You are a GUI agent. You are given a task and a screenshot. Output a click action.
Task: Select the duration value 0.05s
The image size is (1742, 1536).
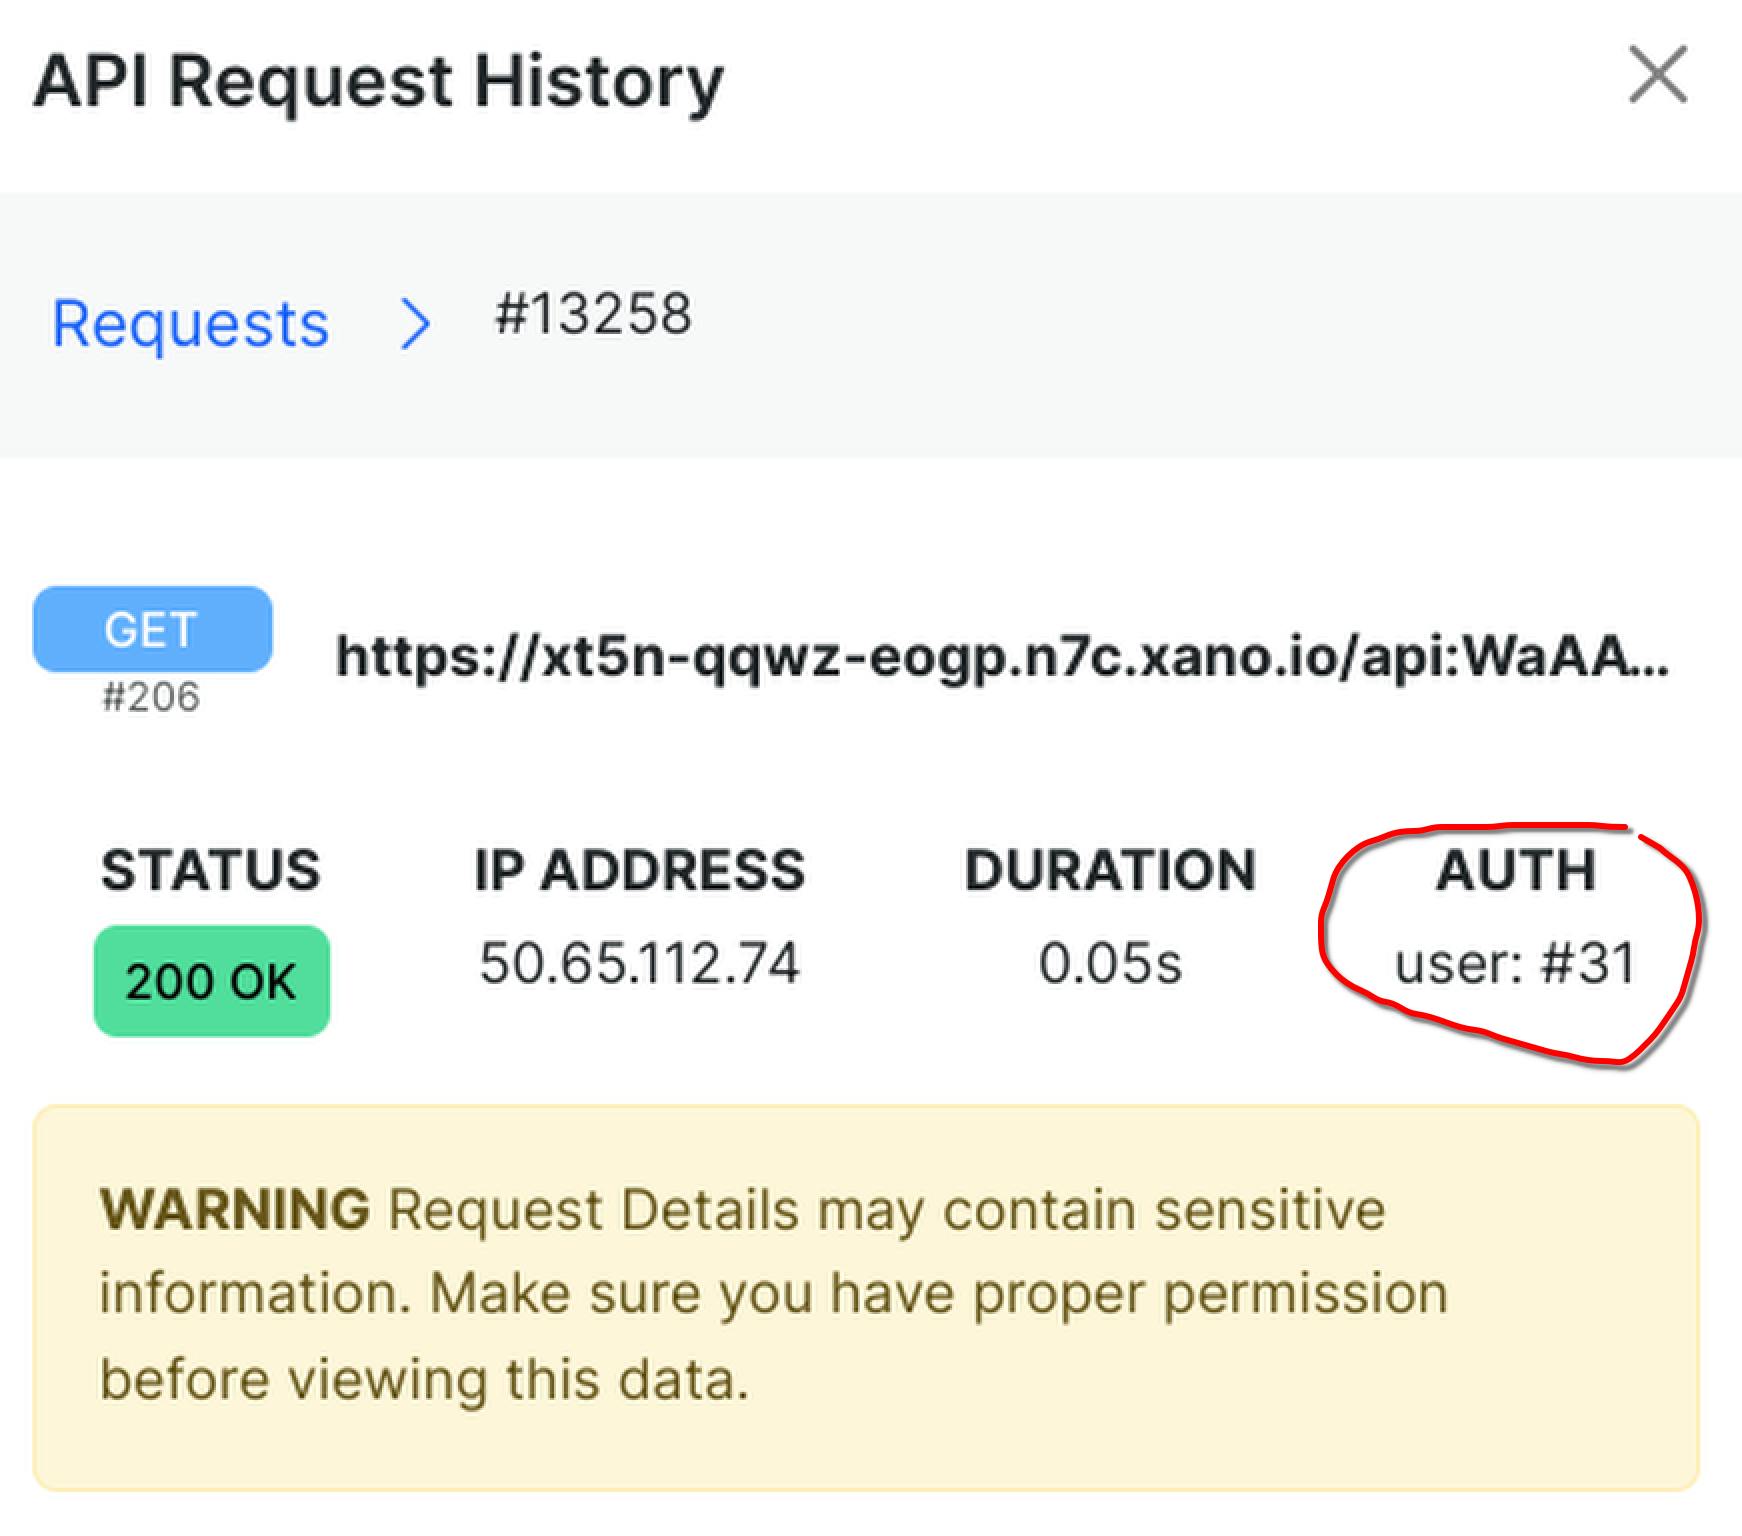coord(1110,963)
